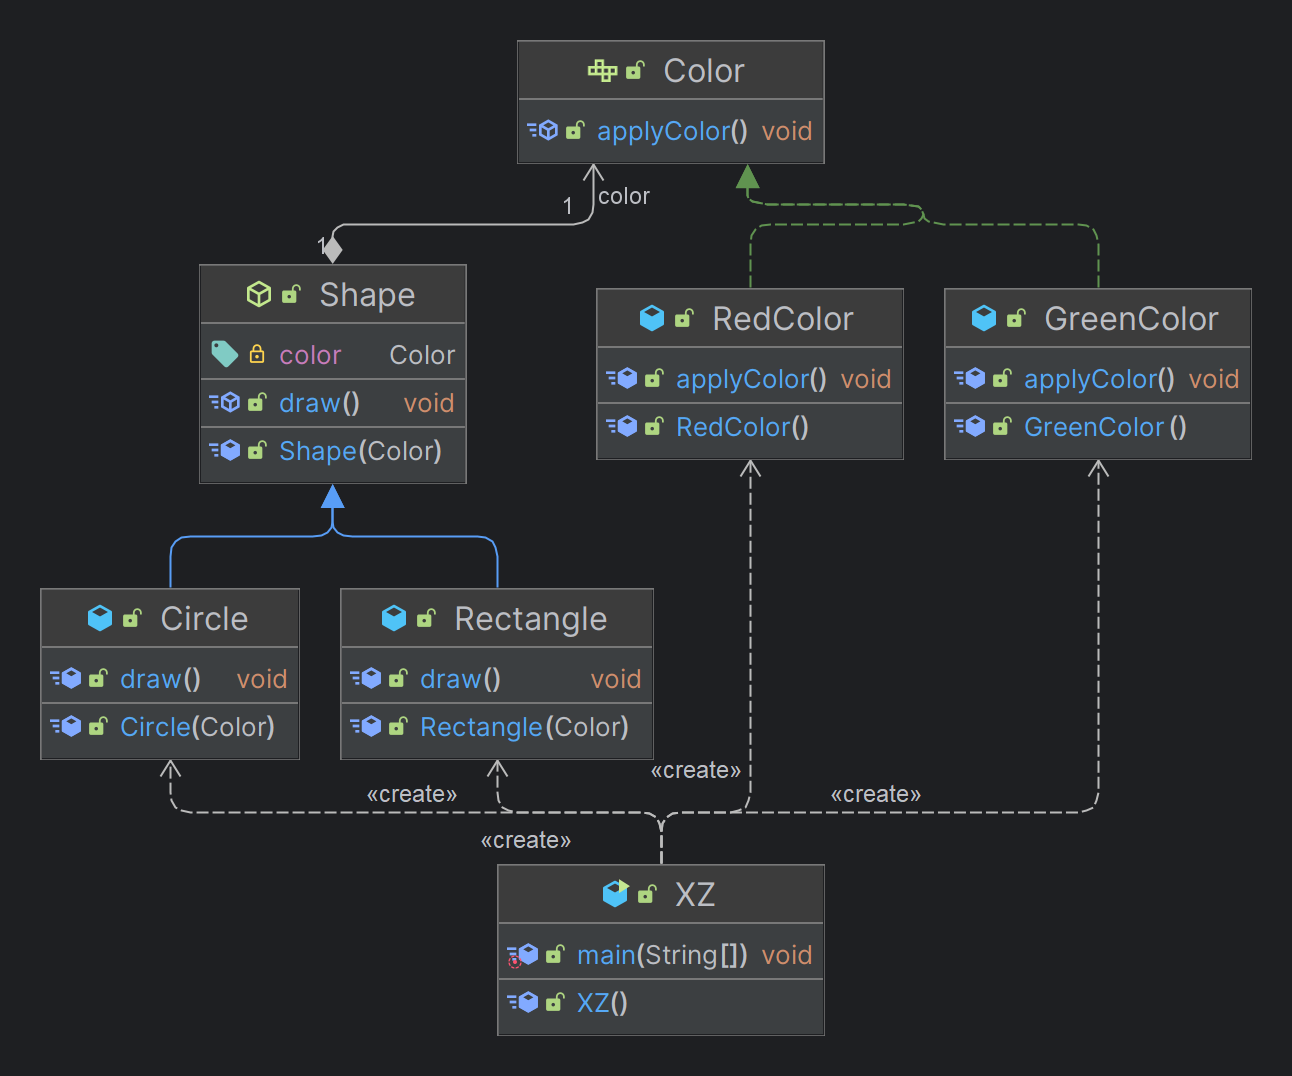The width and height of the screenshot is (1292, 1076).
Task: Click the Rectangle(Color) constructor text
Action: 524,727
